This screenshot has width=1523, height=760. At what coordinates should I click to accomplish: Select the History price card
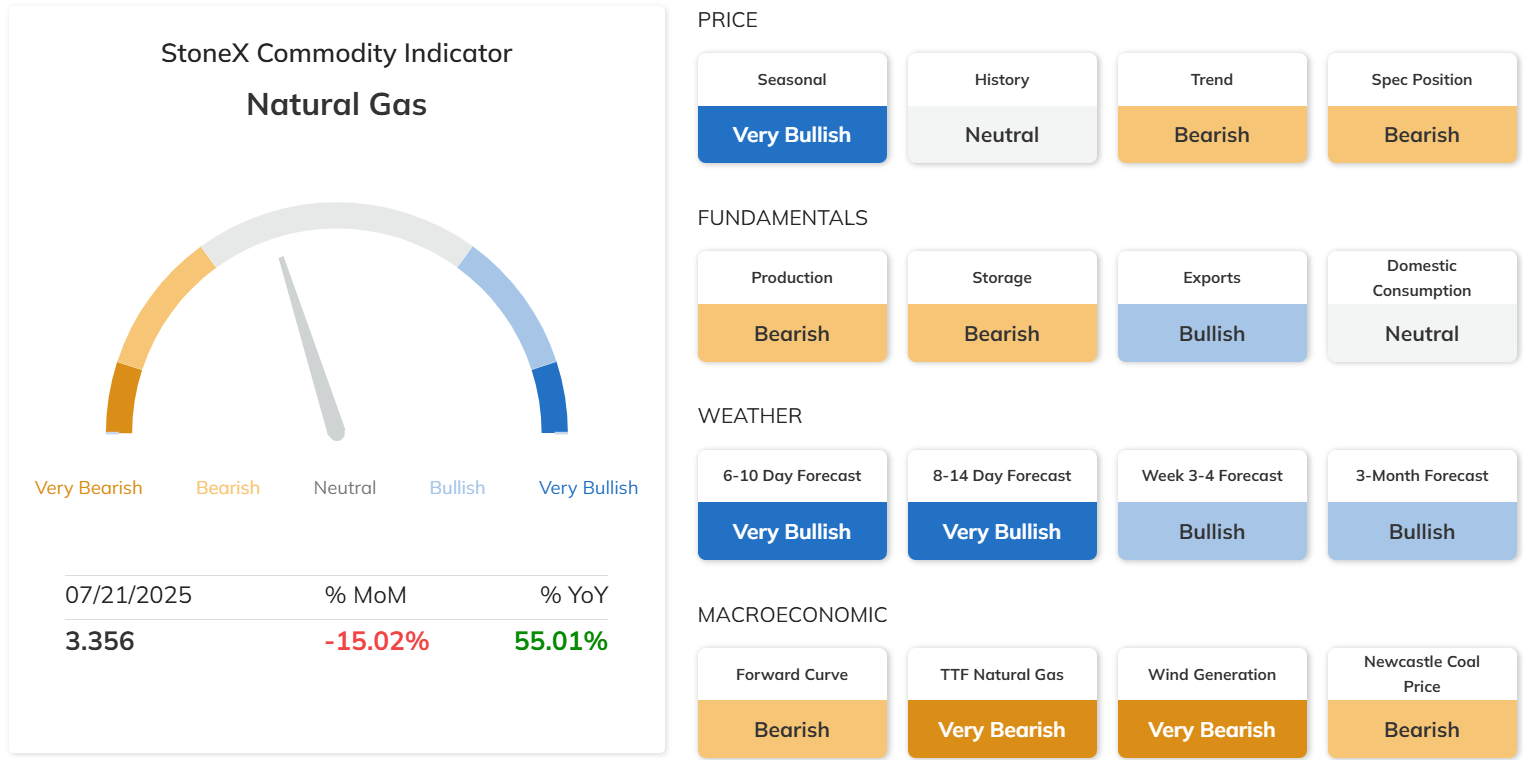click(1002, 108)
